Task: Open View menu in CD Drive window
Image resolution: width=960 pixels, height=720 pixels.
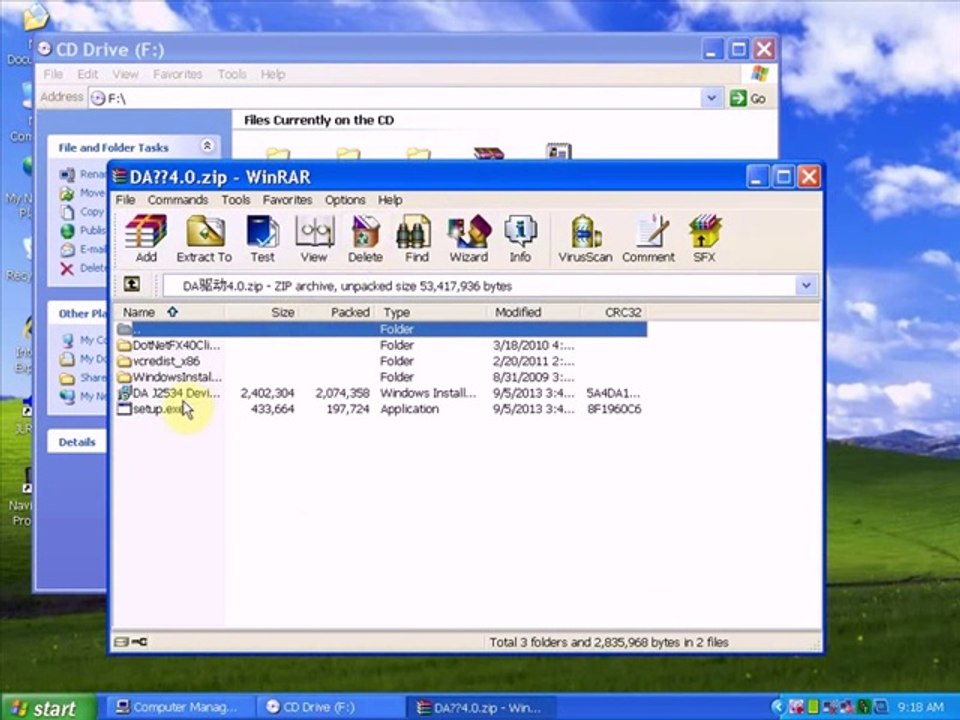Action: (126, 74)
